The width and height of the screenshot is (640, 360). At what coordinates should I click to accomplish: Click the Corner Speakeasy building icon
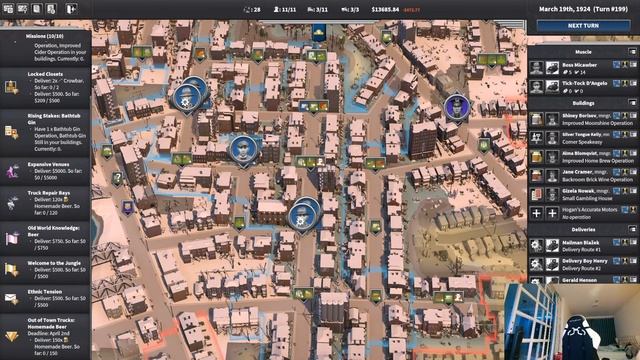(536, 138)
